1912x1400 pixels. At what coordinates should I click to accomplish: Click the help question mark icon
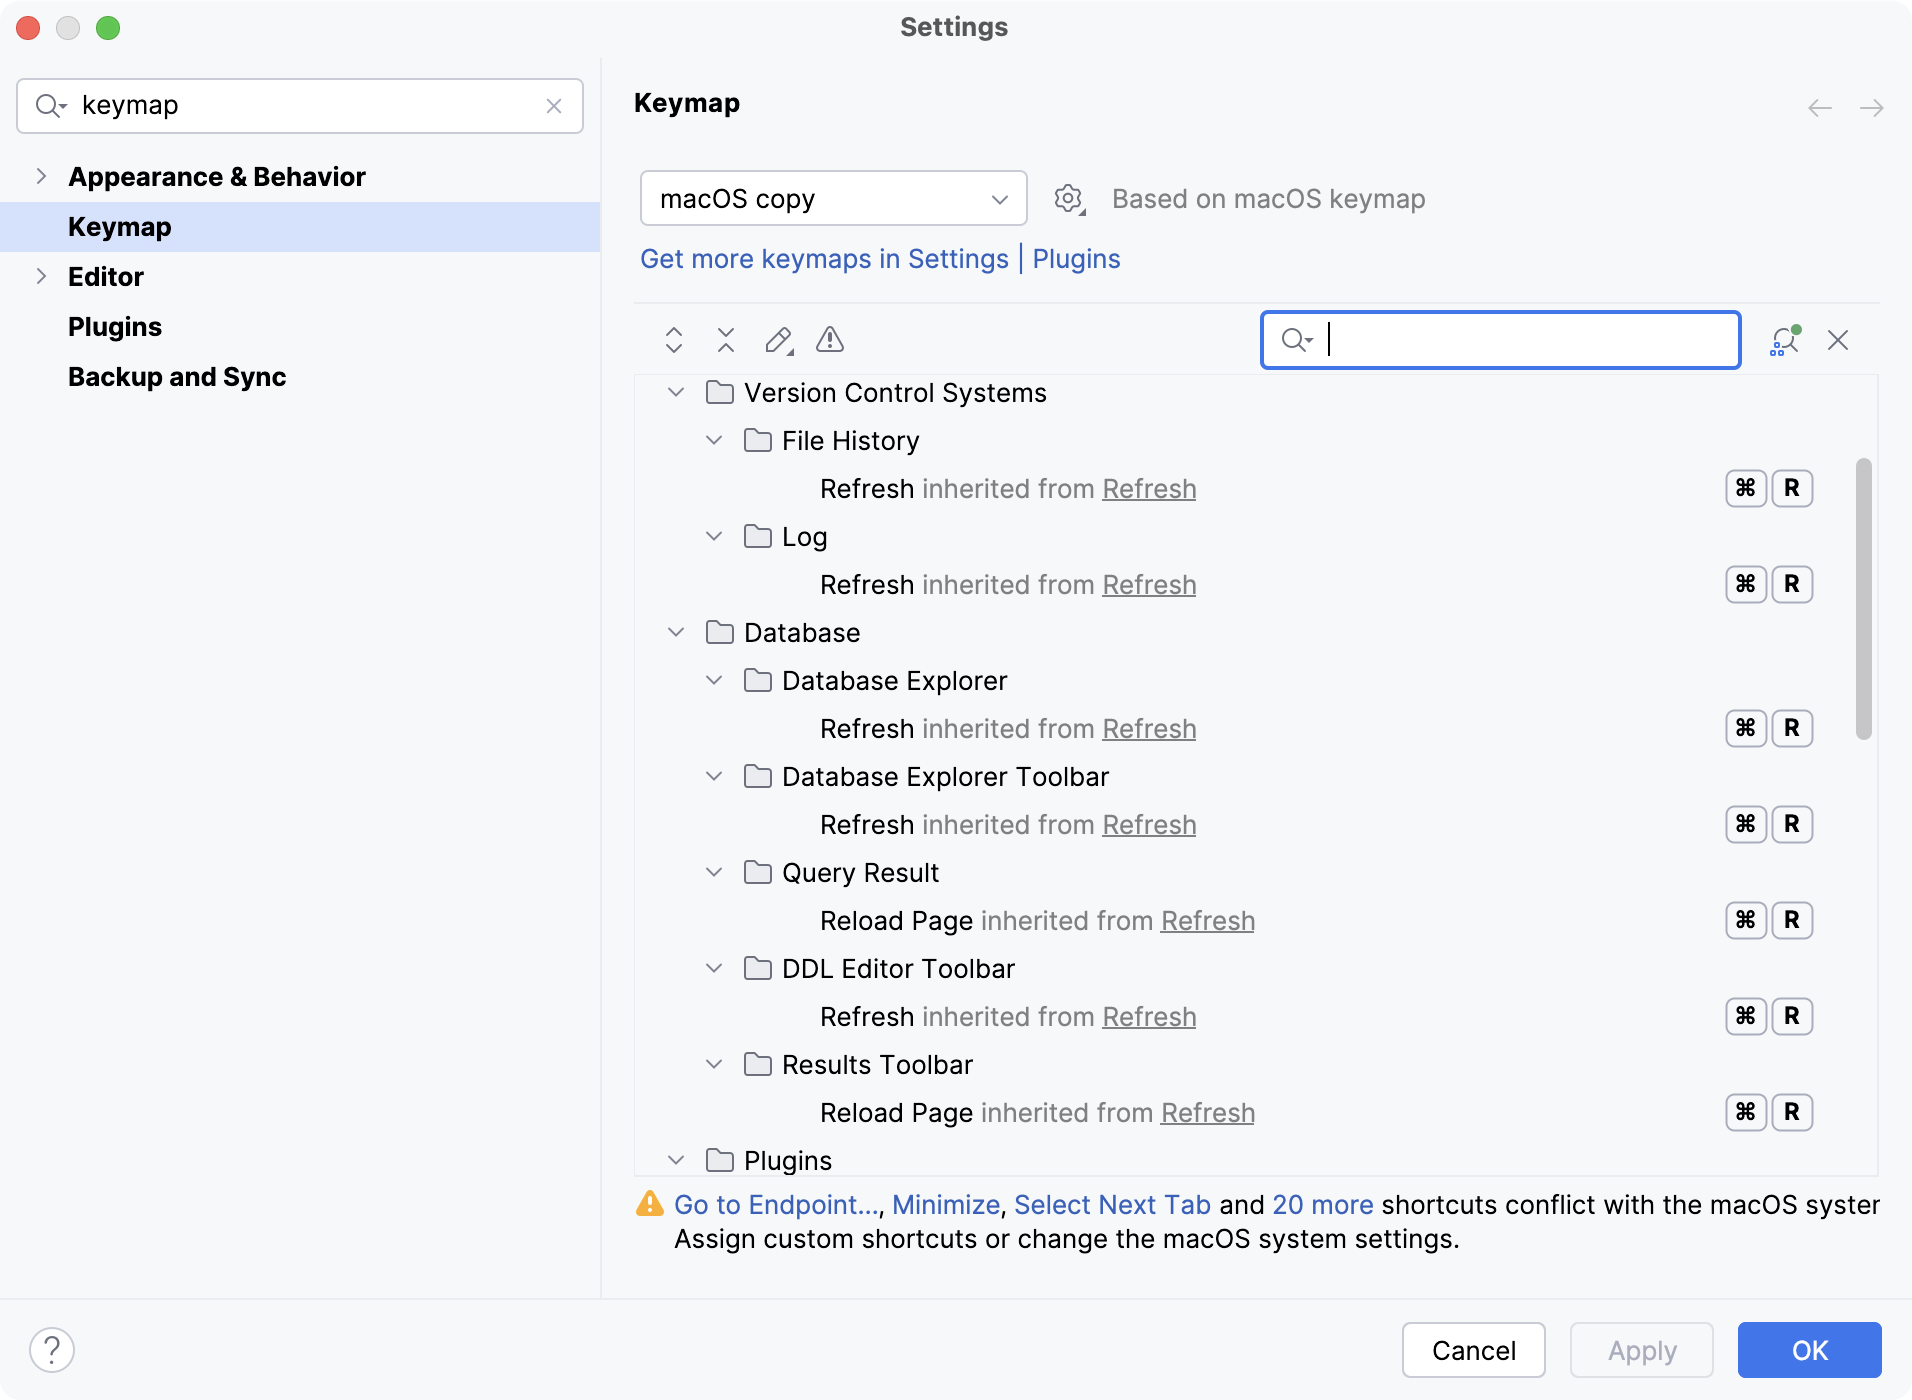coord(54,1349)
